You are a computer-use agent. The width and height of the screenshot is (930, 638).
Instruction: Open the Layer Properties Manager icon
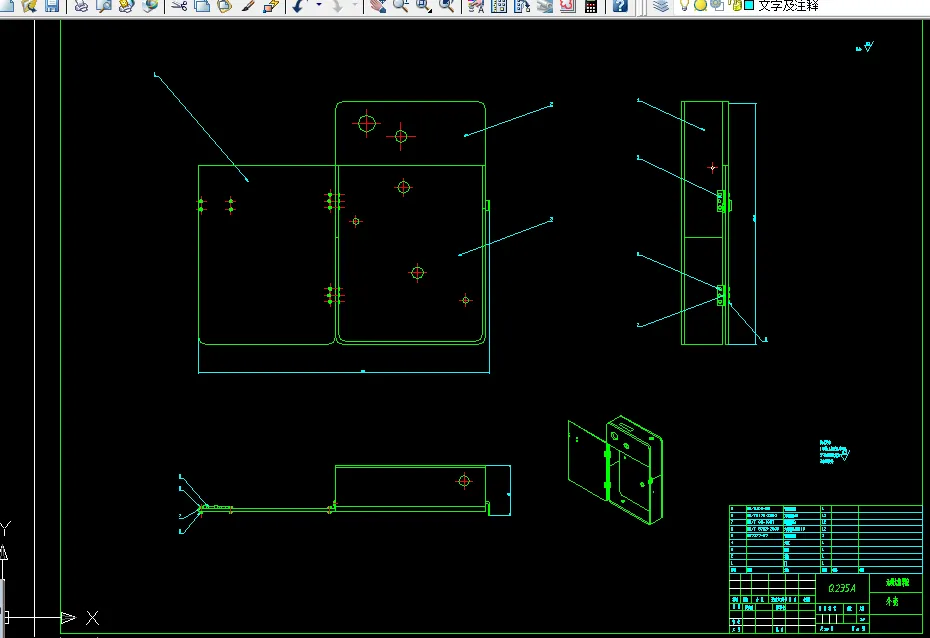[661, 6]
